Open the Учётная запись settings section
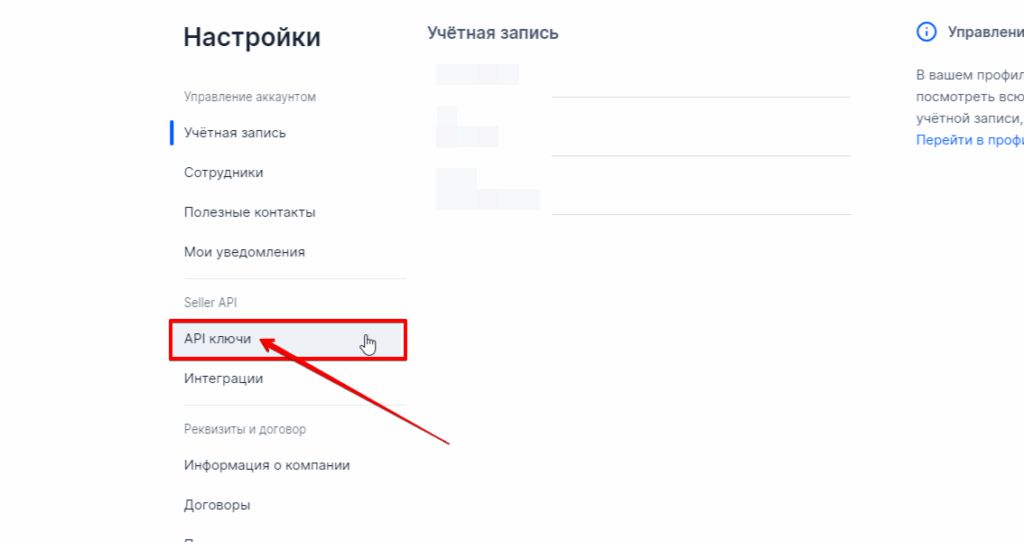This screenshot has height=542, width=1024. click(x=235, y=132)
